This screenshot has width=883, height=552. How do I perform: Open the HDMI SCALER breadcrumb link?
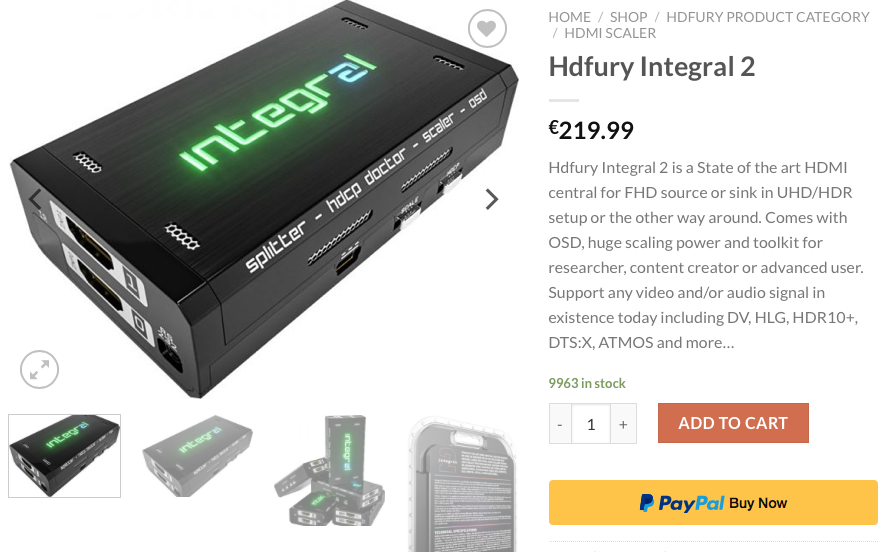coord(610,33)
